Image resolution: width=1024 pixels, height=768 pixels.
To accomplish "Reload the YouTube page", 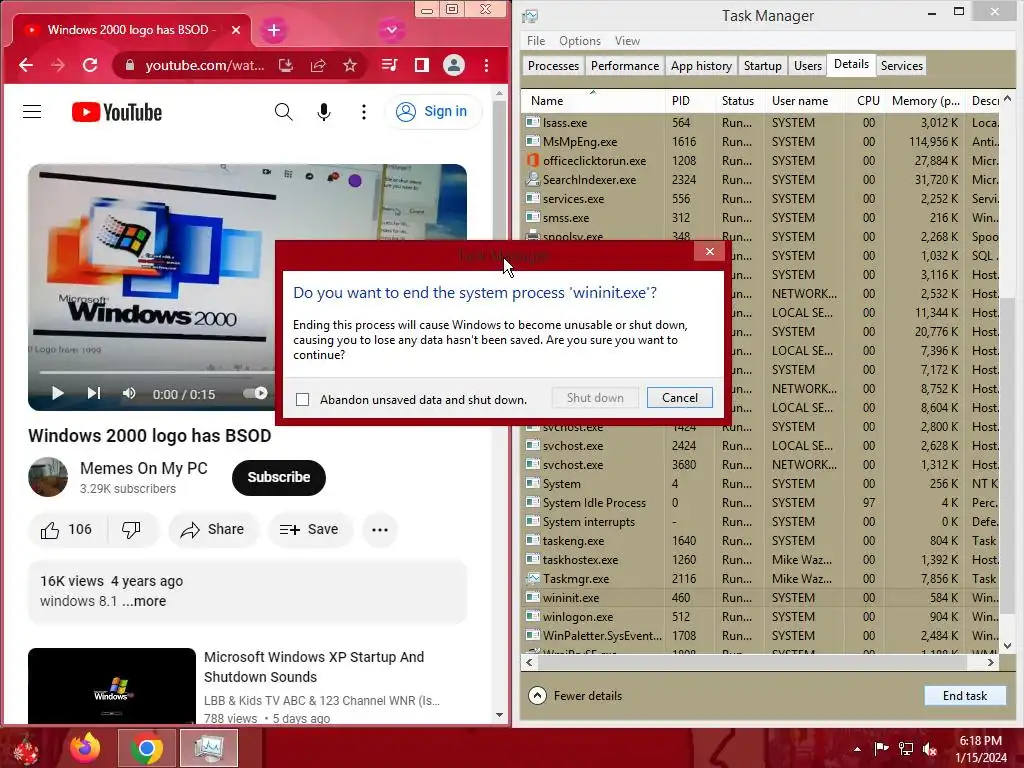I will 90,65.
